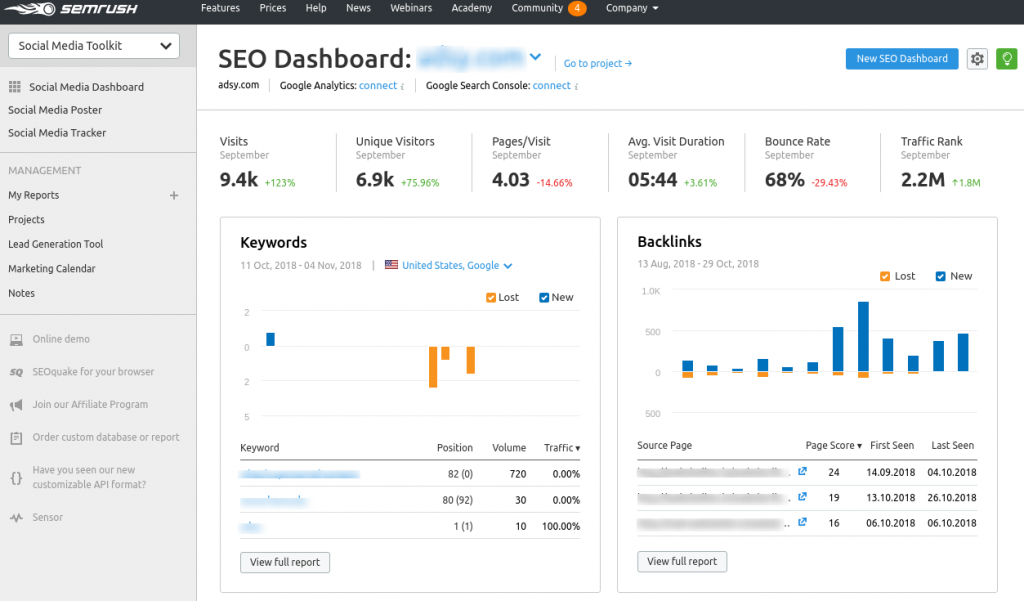Click Position column header

tap(455, 447)
